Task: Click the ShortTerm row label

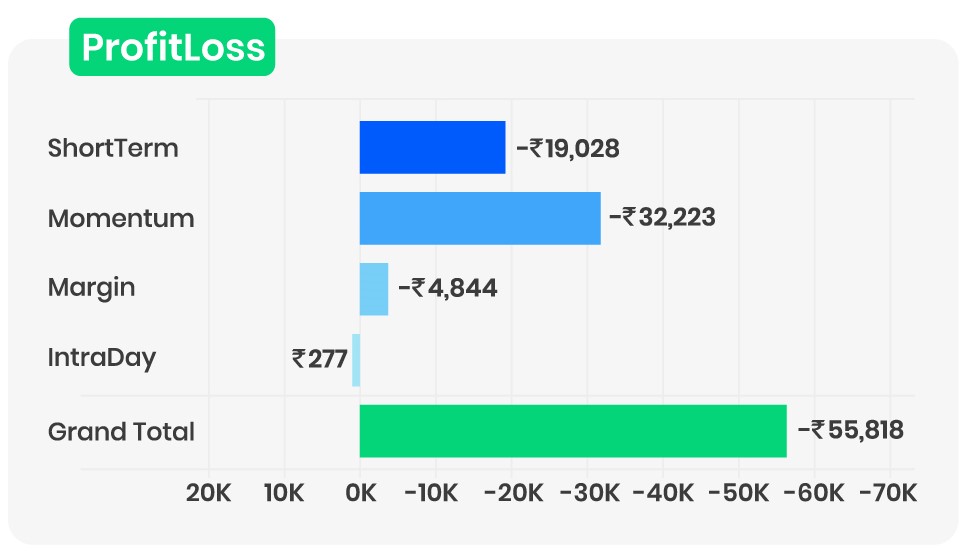Action: [113, 148]
